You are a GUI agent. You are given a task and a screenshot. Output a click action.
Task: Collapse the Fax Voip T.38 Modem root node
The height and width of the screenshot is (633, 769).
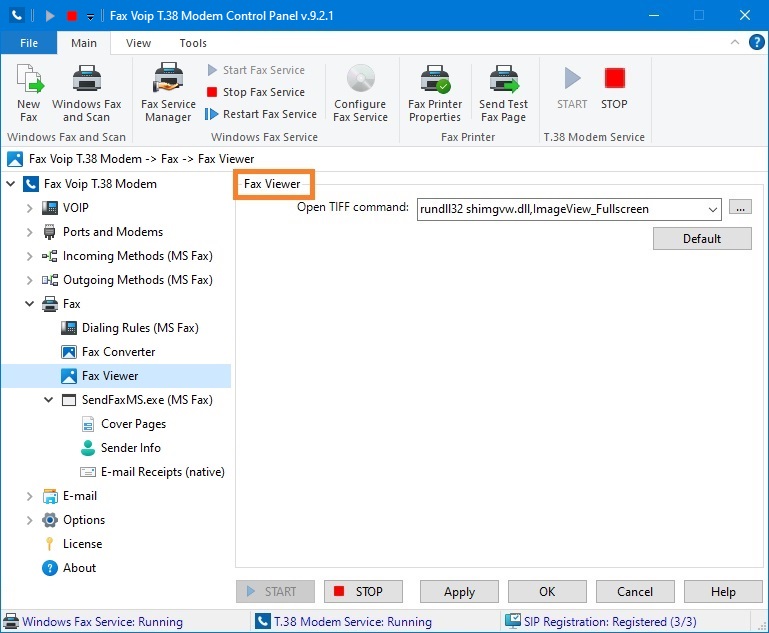point(11,184)
